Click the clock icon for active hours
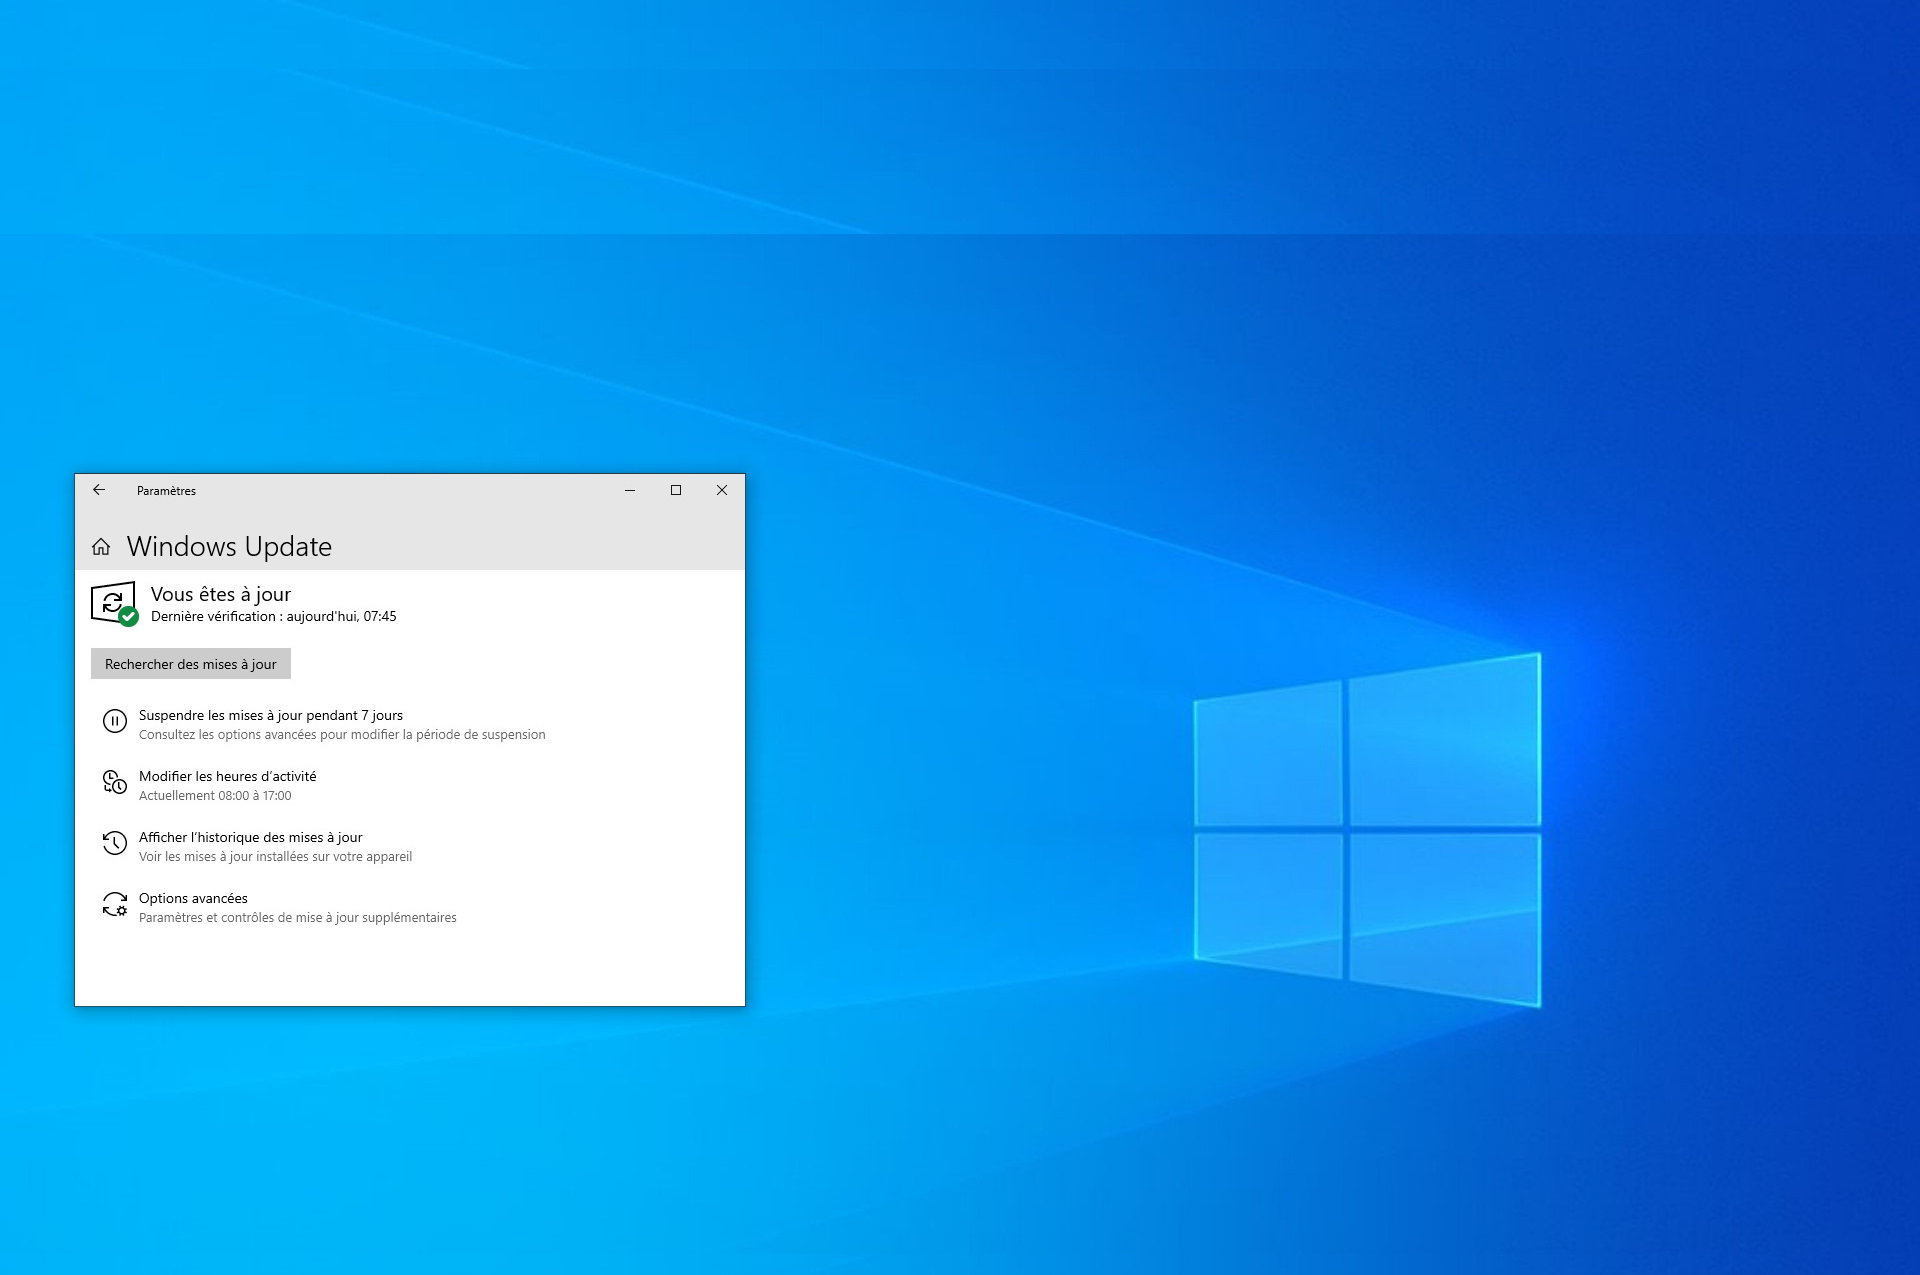1920x1275 pixels. (115, 782)
